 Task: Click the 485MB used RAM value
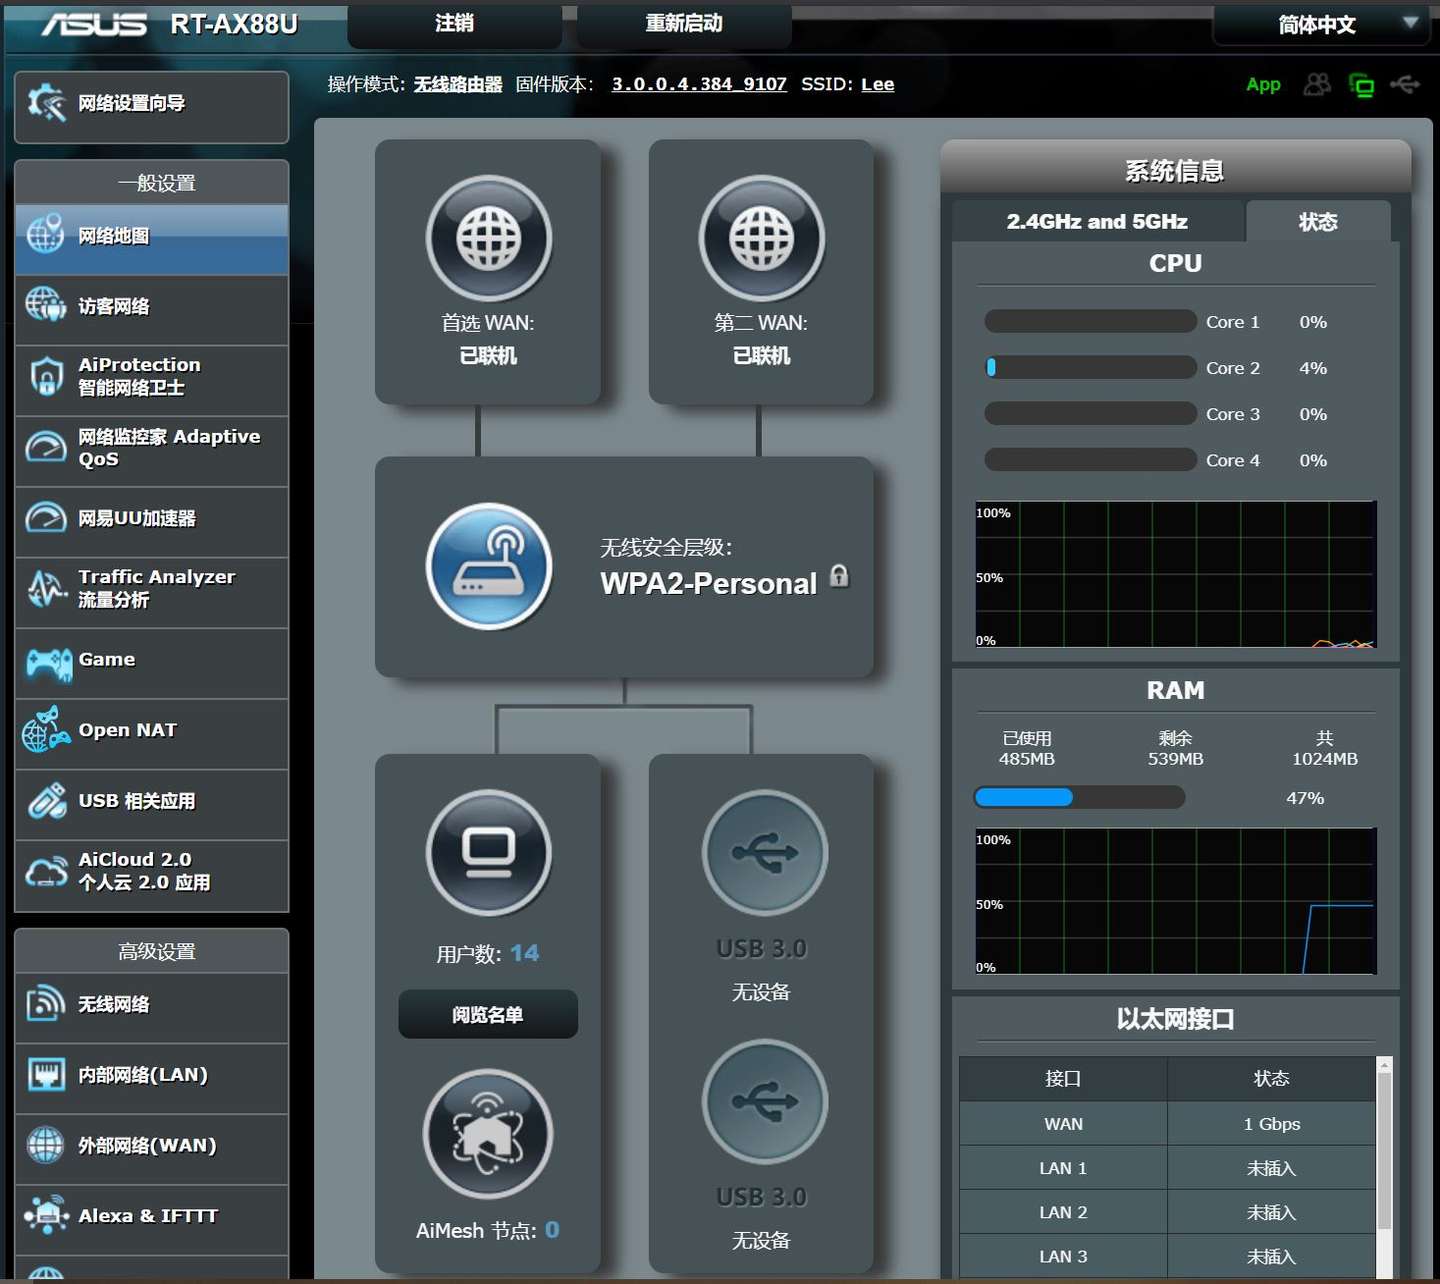pos(1027,759)
